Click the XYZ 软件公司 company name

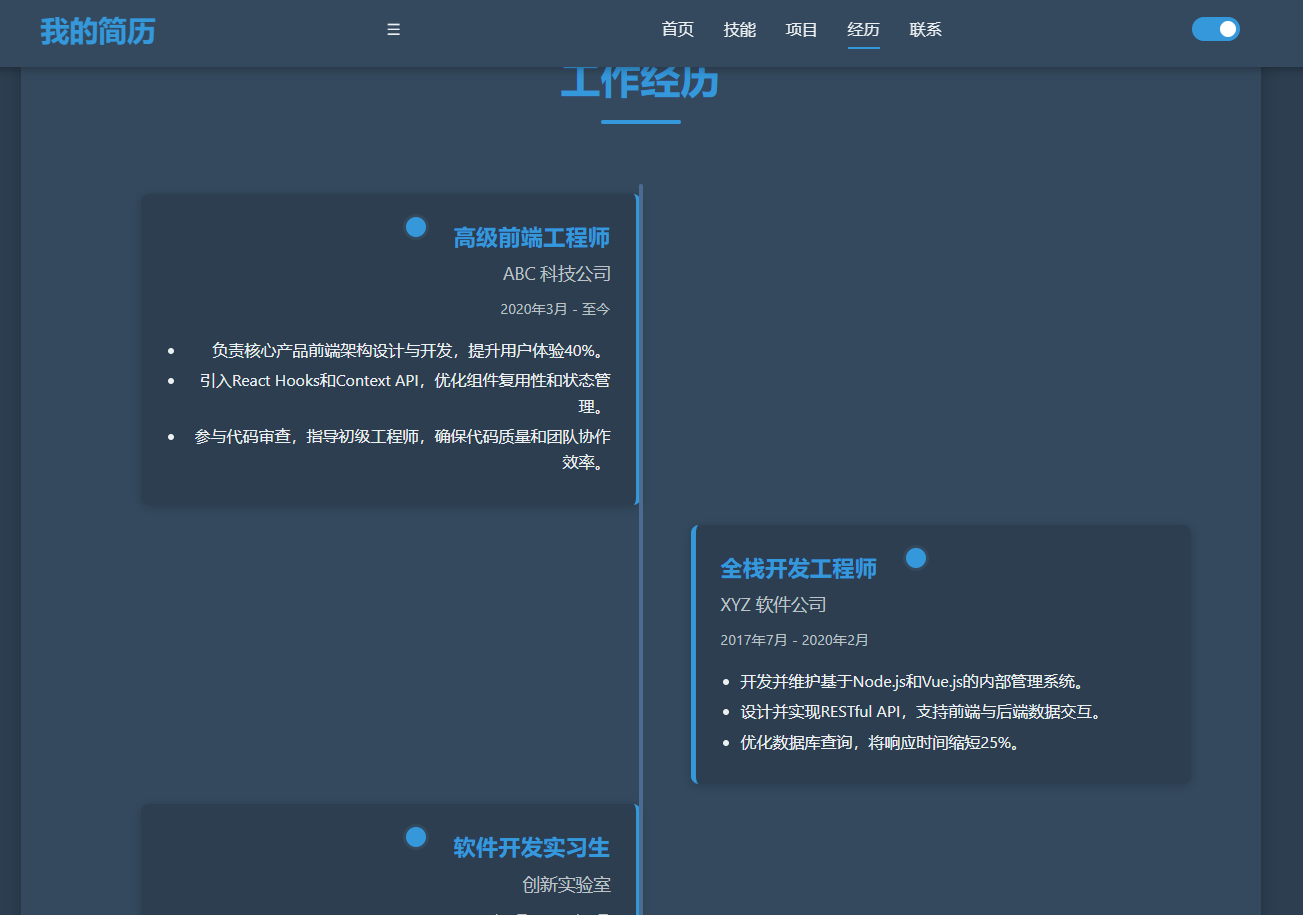coord(774,605)
